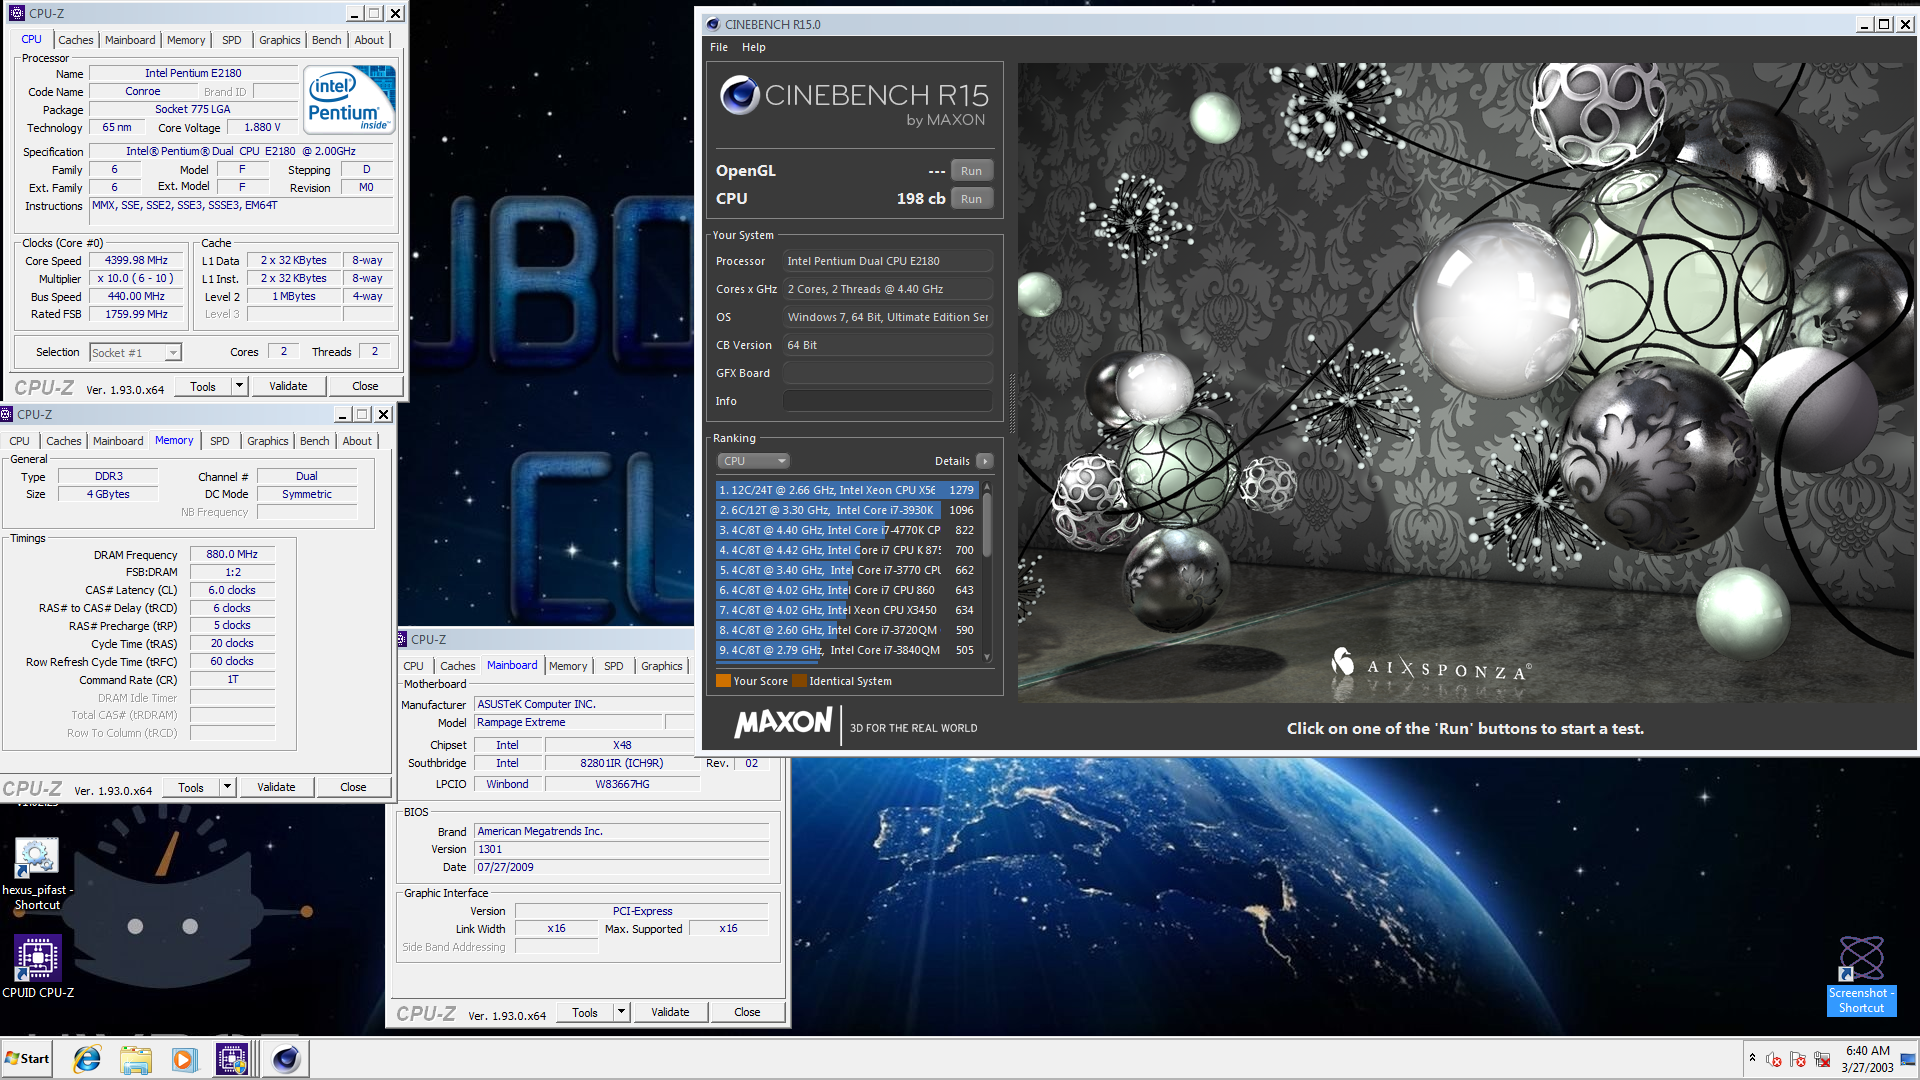Open the Cinebench Help menu
The height and width of the screenshot is (1080, 1920).
[x=753, y=47]
